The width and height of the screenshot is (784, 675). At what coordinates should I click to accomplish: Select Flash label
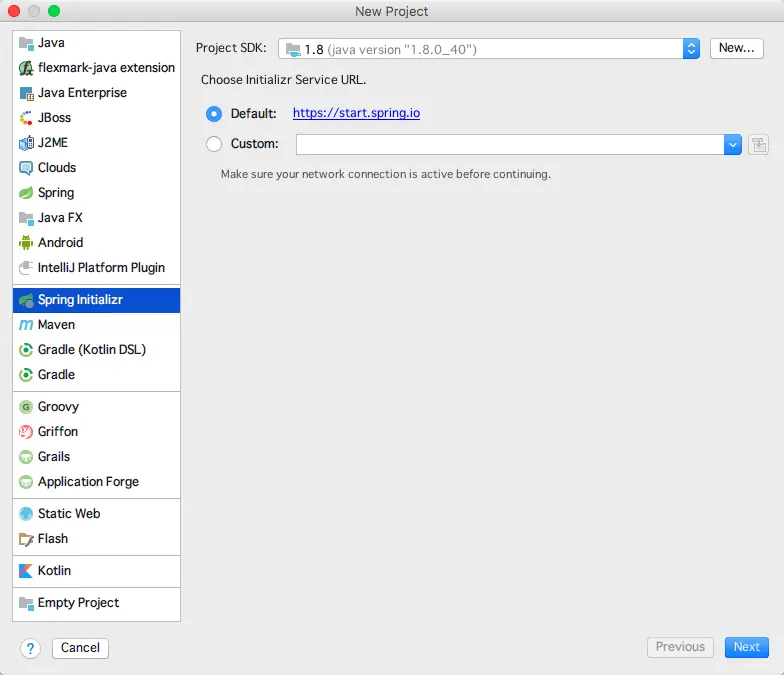point(53,539)
